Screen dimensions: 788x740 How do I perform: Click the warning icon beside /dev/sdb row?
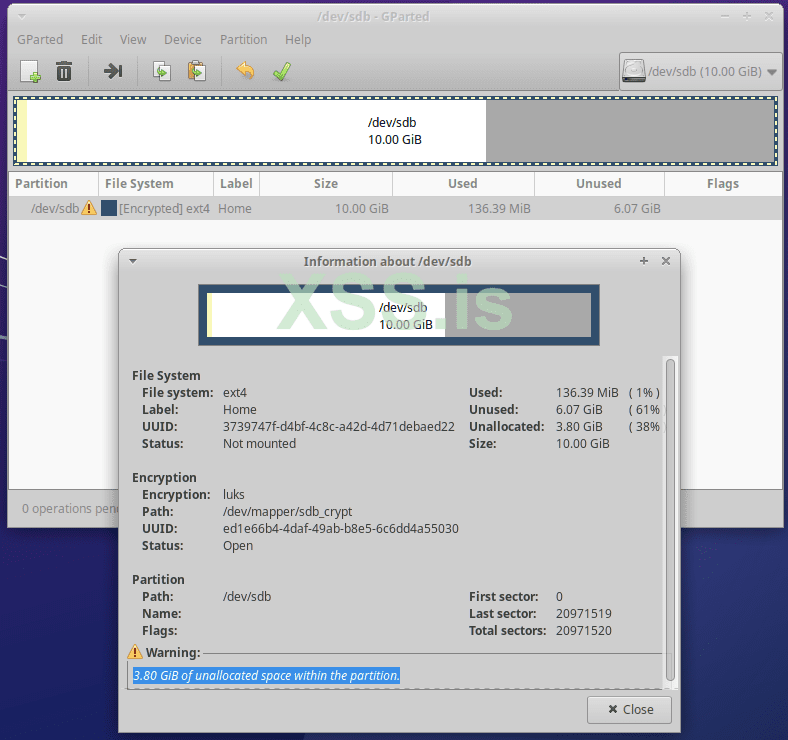(89, 208)
